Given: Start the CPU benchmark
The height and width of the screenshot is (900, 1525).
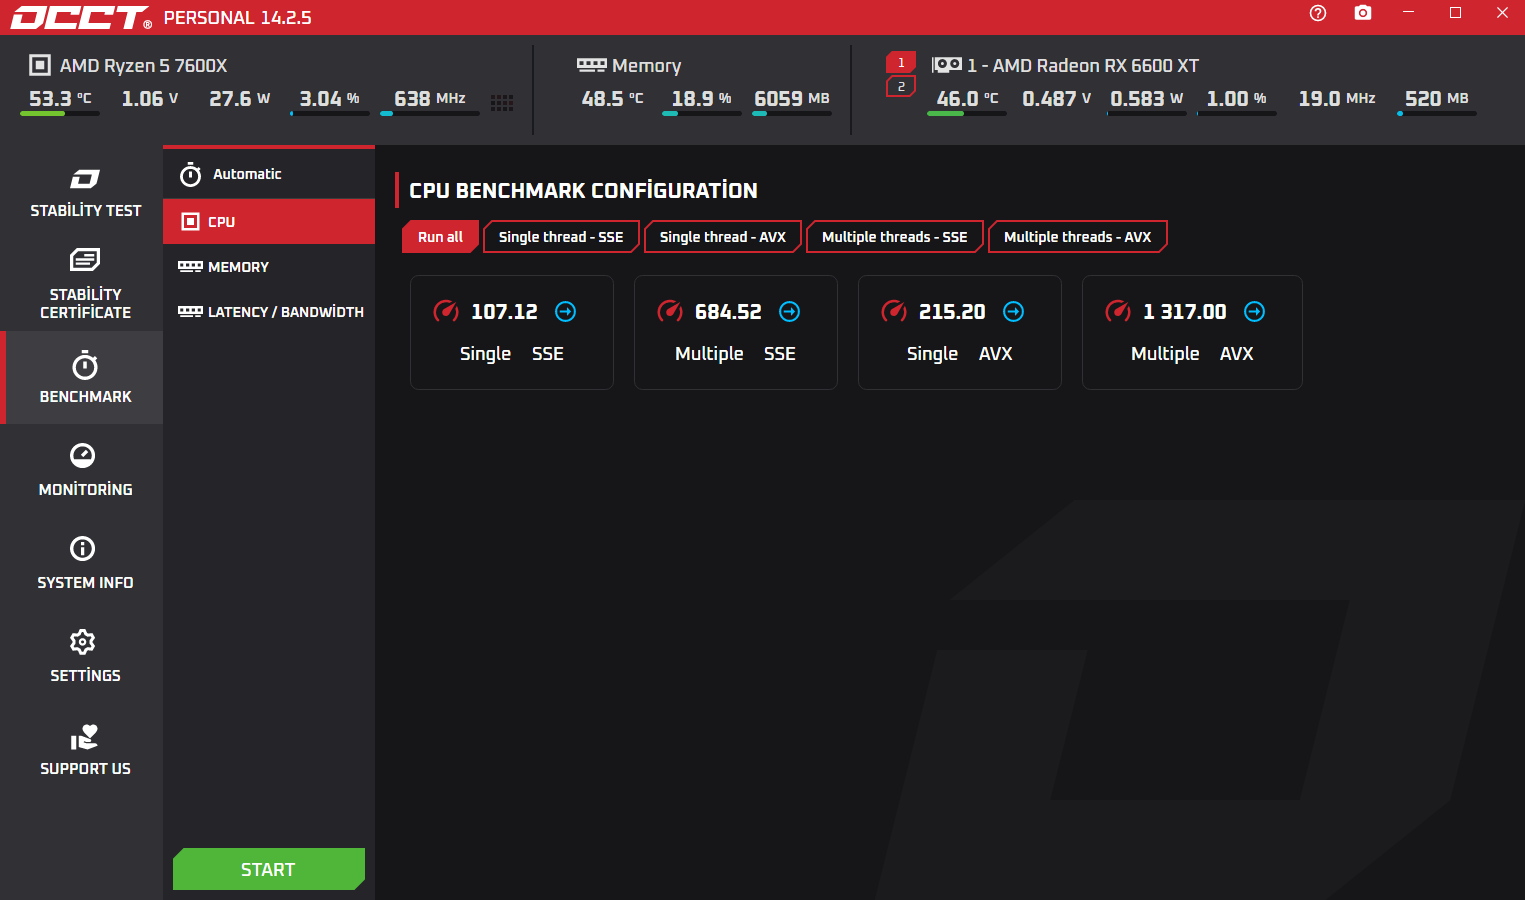Looking at the screenshot, I should point(269,869).
